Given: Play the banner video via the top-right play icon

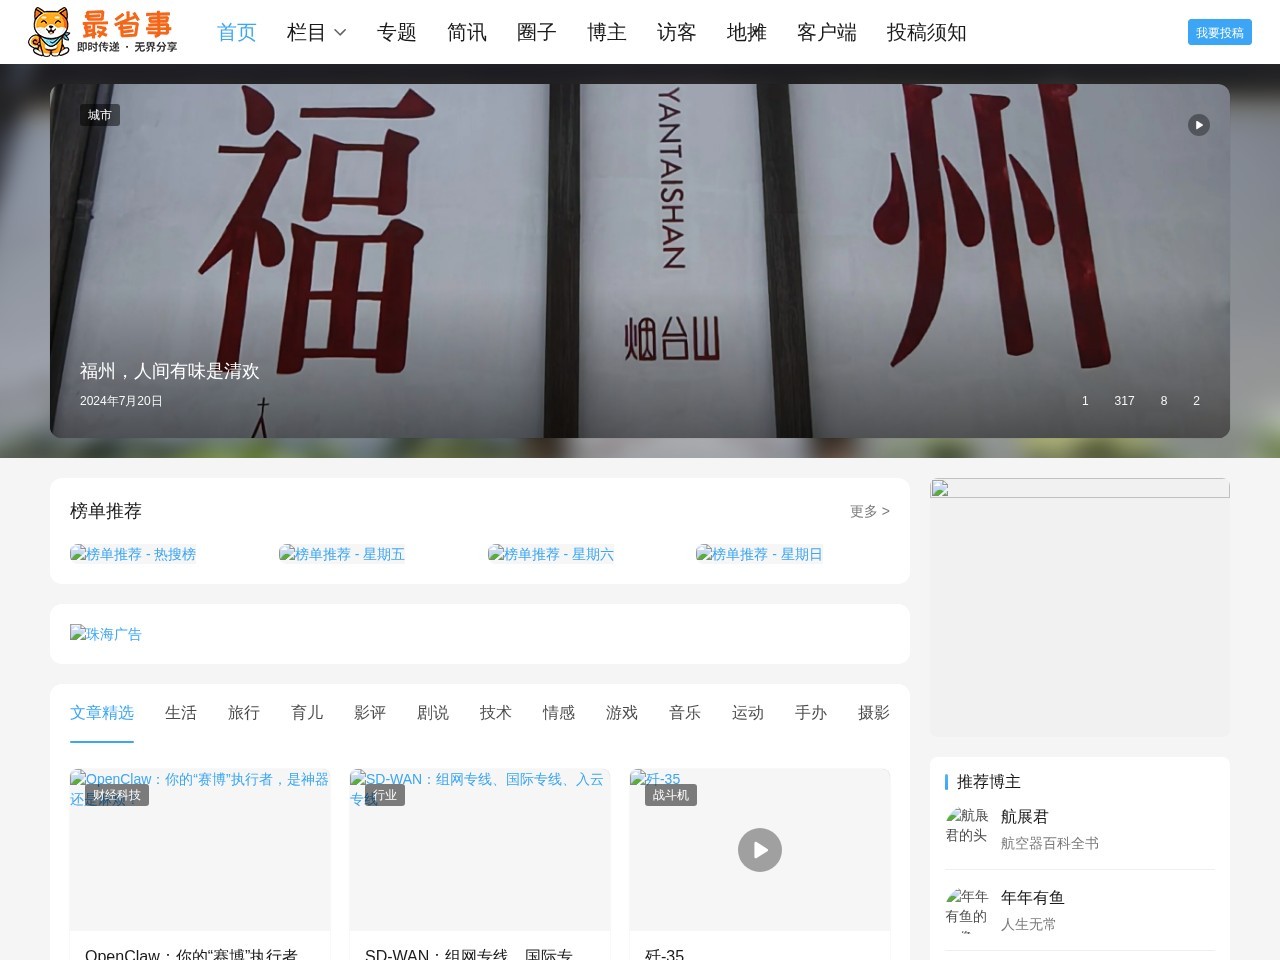Looking at the screenshot, I should (1199, 125).
